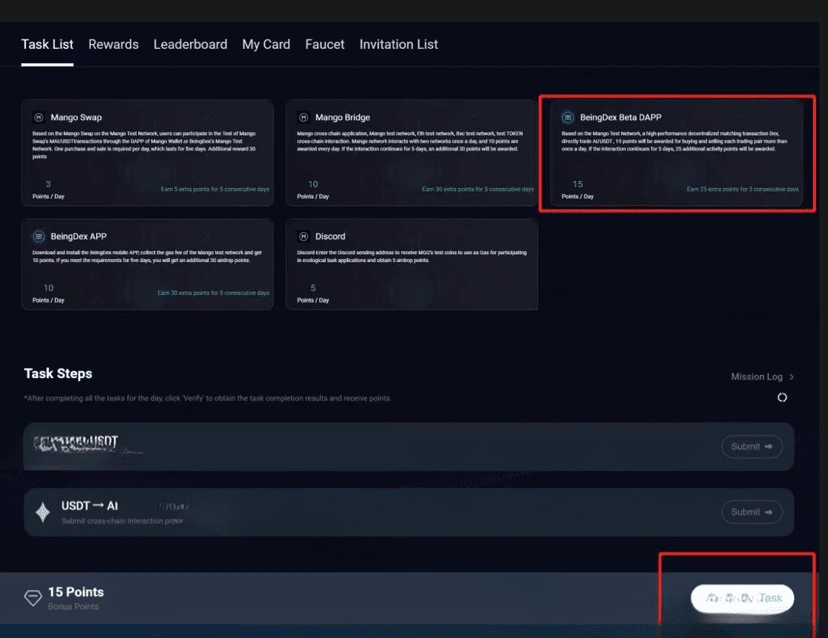
Task: Click 'Earn 30 extra points' text in BeingDex APP
Action: [213, 293]
